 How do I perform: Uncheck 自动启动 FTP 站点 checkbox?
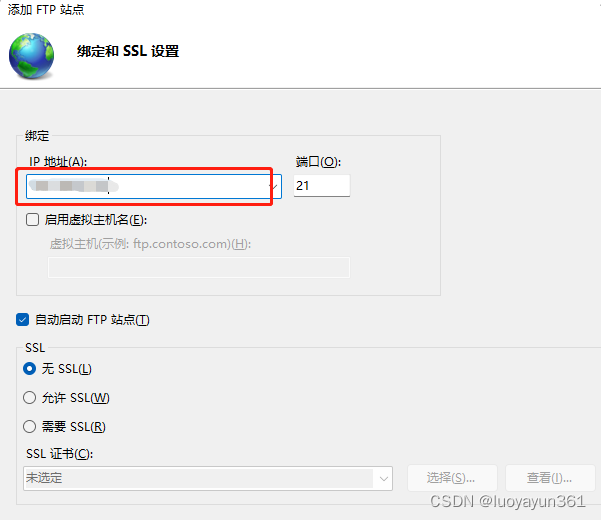coord(23,320)
